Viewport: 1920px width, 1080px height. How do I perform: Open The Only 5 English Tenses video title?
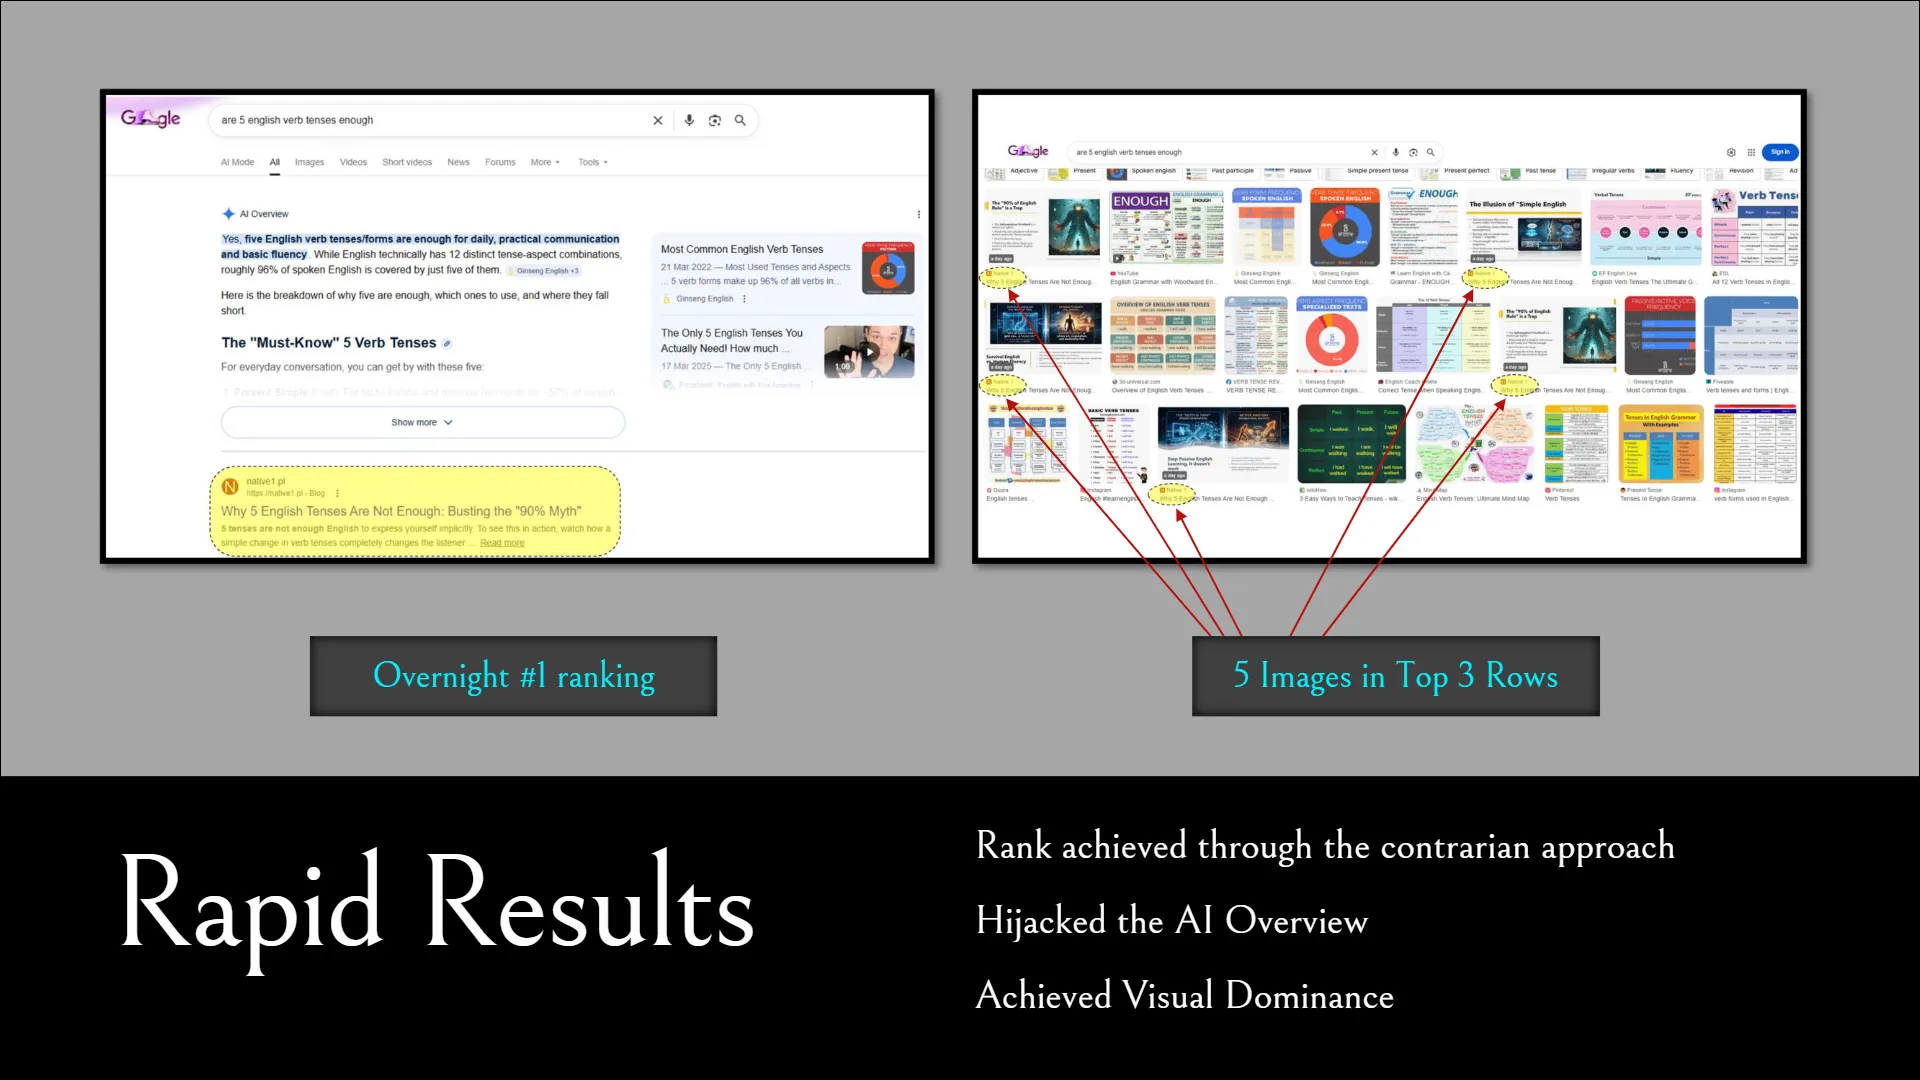[x=732, y=341]
